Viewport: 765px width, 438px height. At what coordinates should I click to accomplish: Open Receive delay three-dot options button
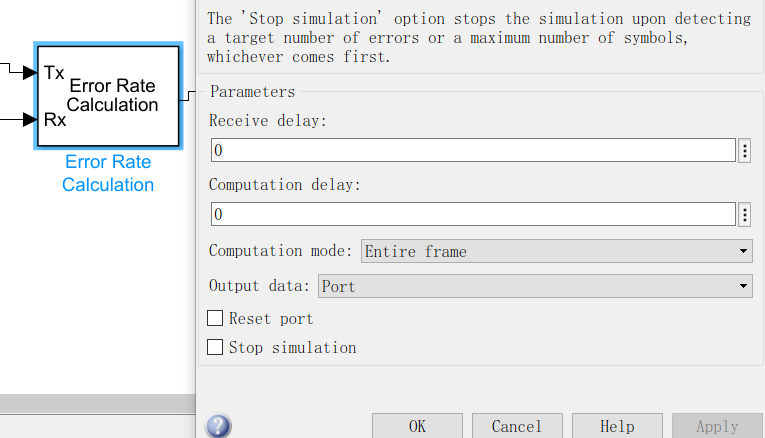pos(744,151)
